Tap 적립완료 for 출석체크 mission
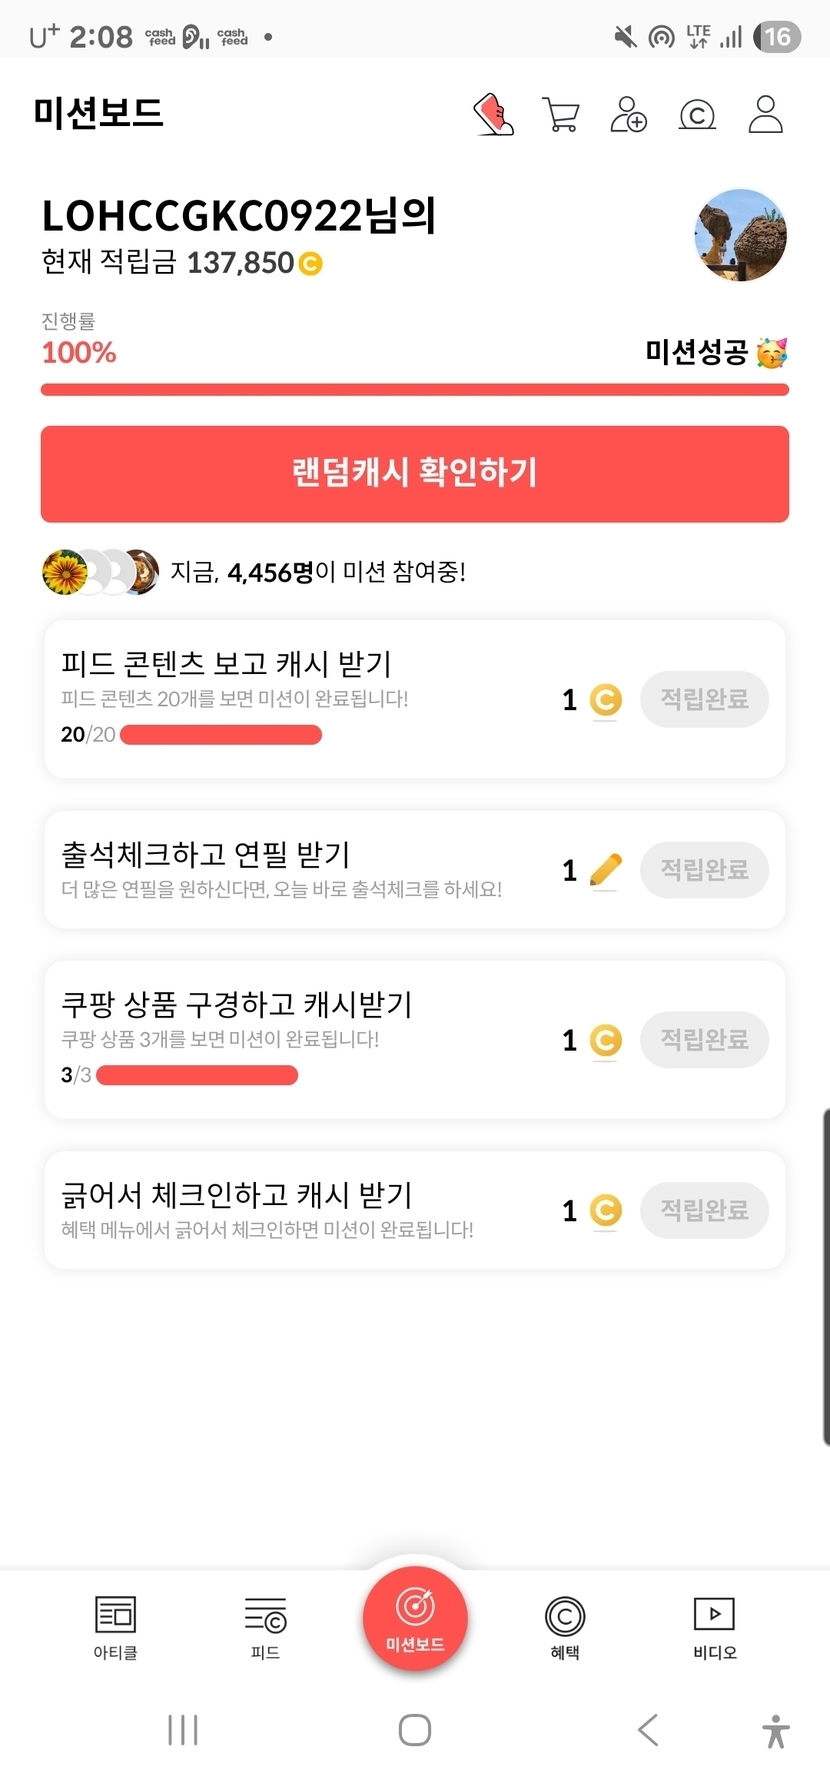This screenshot has width=830, height=1780. click(x=704, y=869)
